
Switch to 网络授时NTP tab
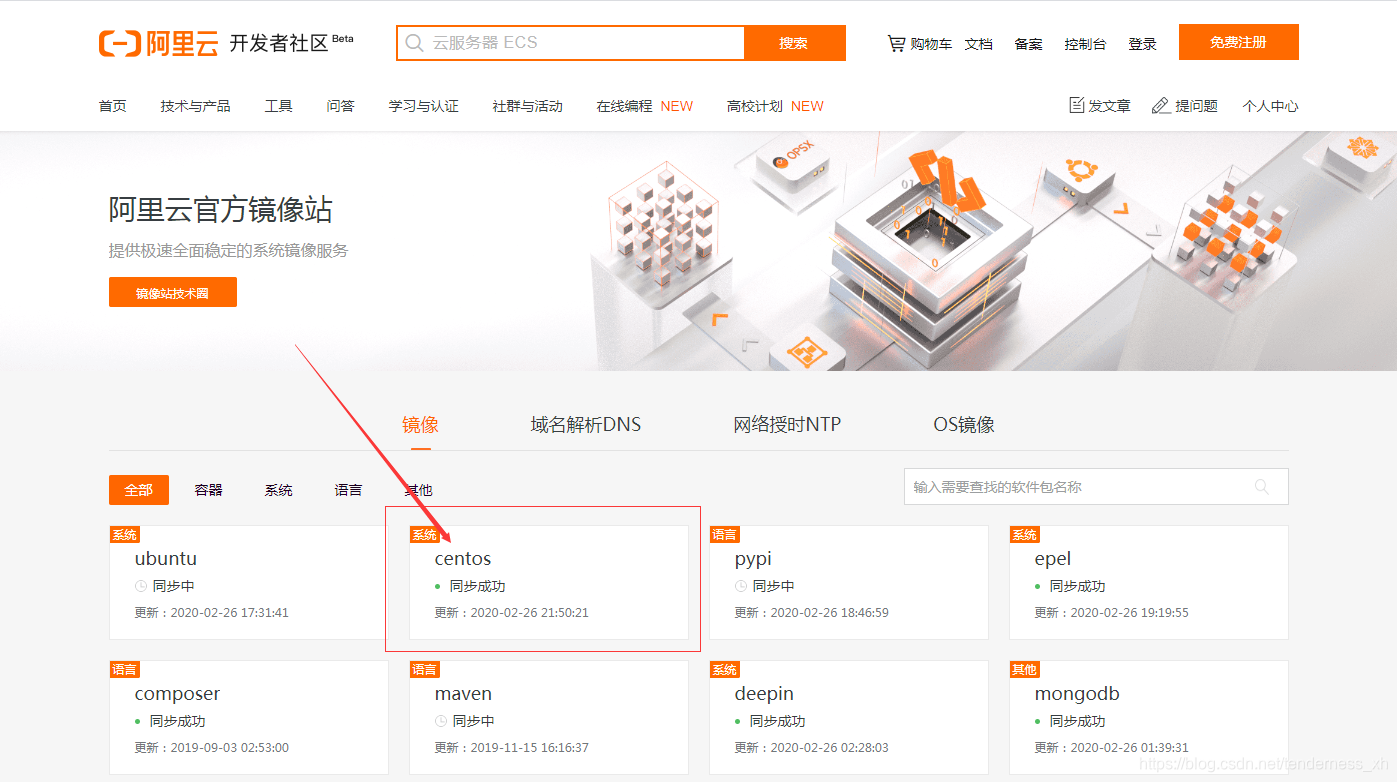click(x=787, y=425)
